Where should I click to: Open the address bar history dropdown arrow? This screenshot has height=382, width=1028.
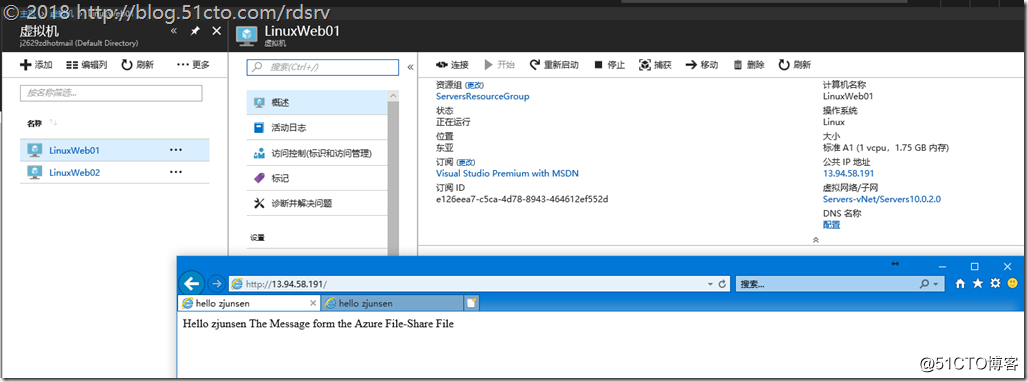[710, 284]
